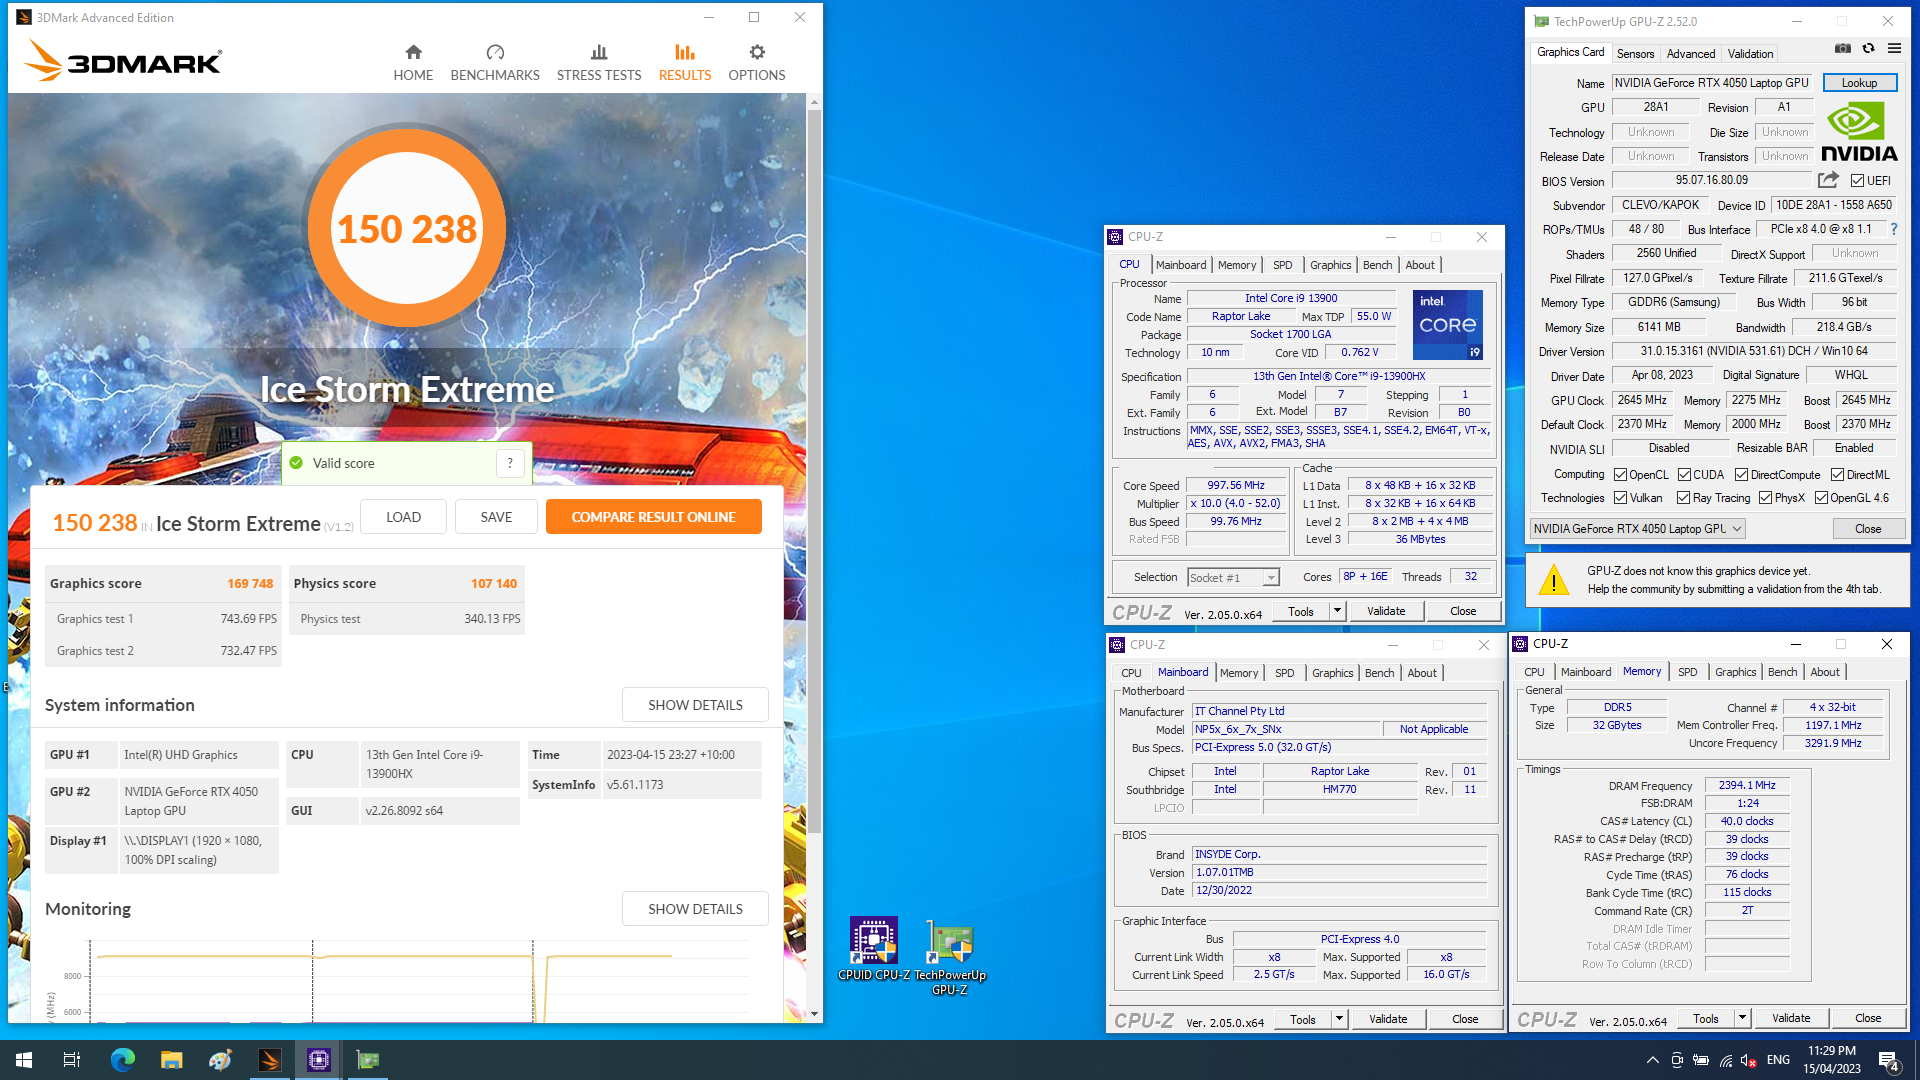Open the notification center icon
Viewport: 1920px width, 1080px height.
click(x=1889, y=1060)
